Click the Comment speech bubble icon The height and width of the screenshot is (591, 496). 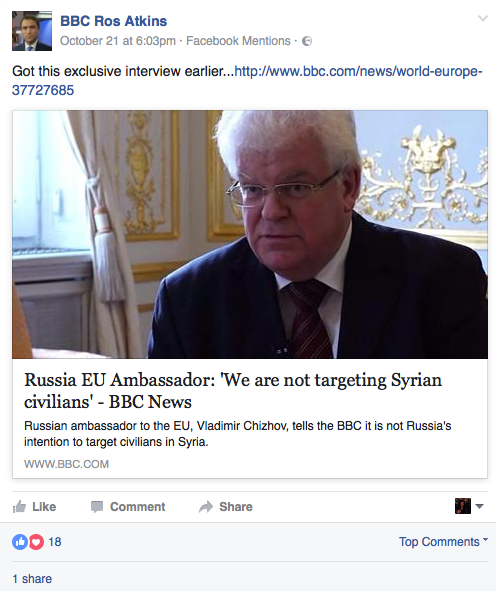(x=97, y=507)
